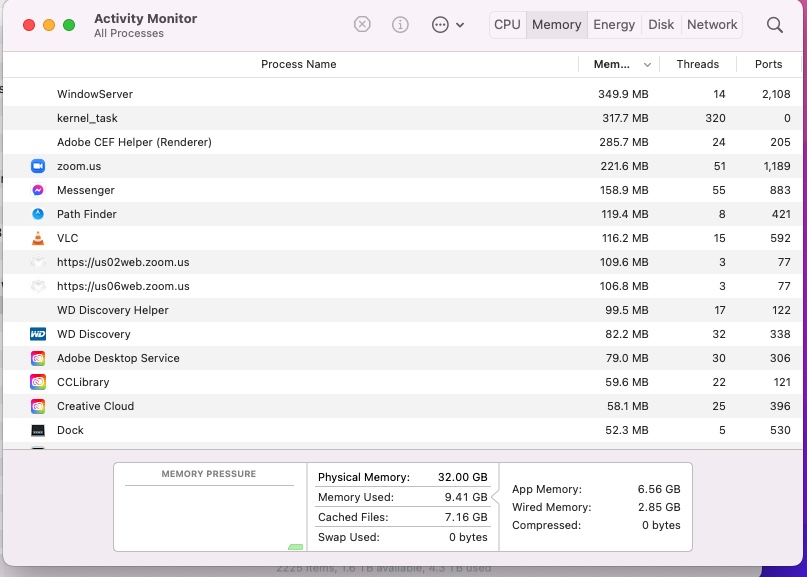Select the WD Discovery Helper process
Viewport: 807px width, 577px height.
(113, 310)
